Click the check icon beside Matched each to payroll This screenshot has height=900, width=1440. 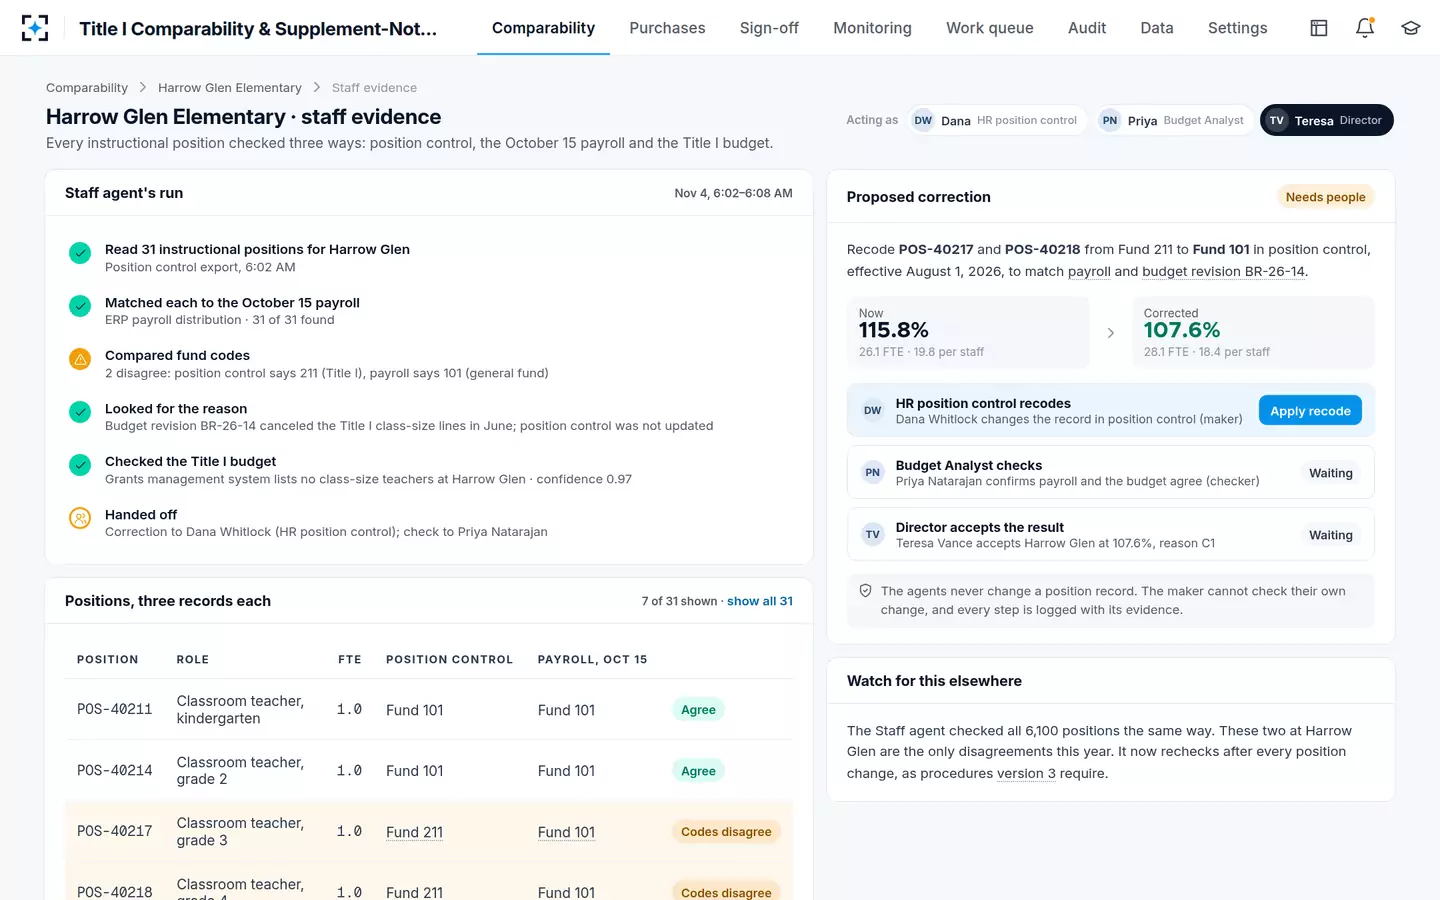[x=80, y=306]
